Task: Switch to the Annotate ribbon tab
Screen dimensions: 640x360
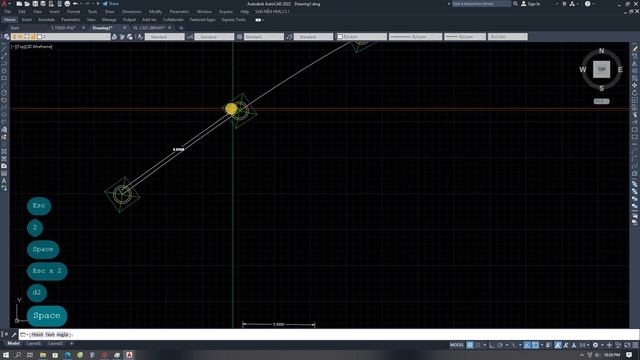Action: 46,20
